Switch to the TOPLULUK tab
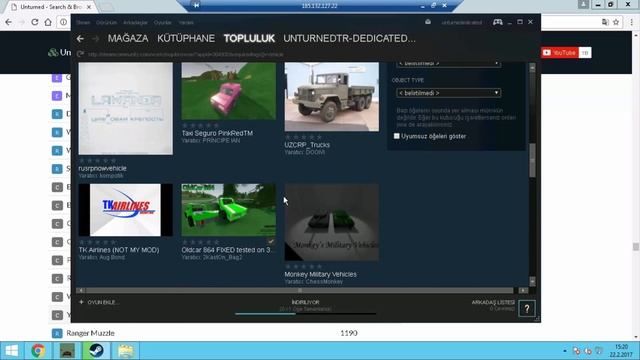640x360 pixels. click(249, 38)
